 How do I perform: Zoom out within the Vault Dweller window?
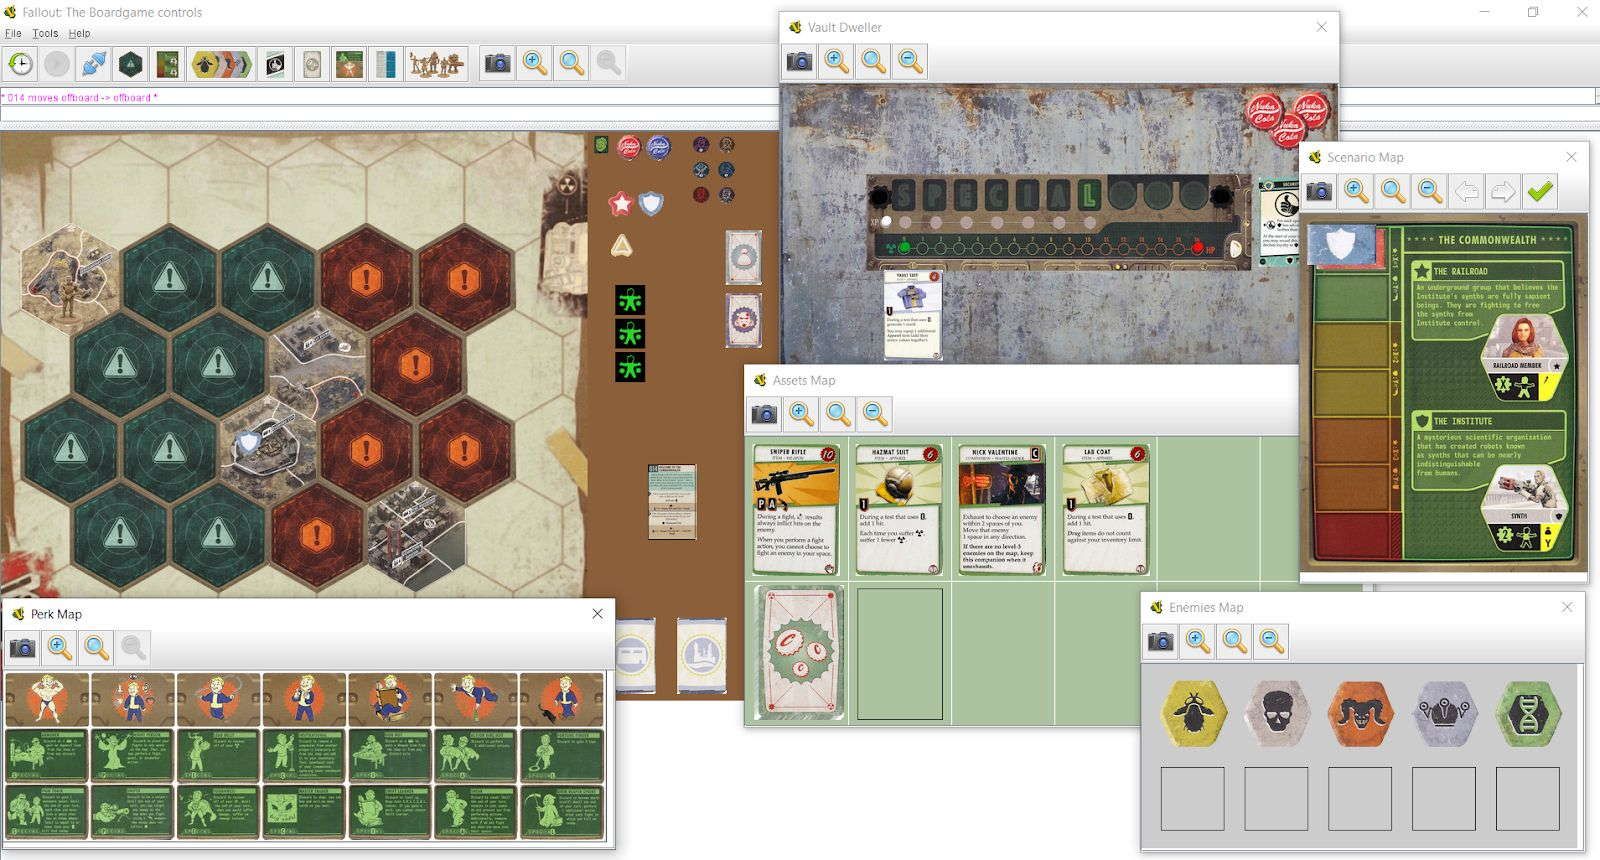(x=910, y=62)
